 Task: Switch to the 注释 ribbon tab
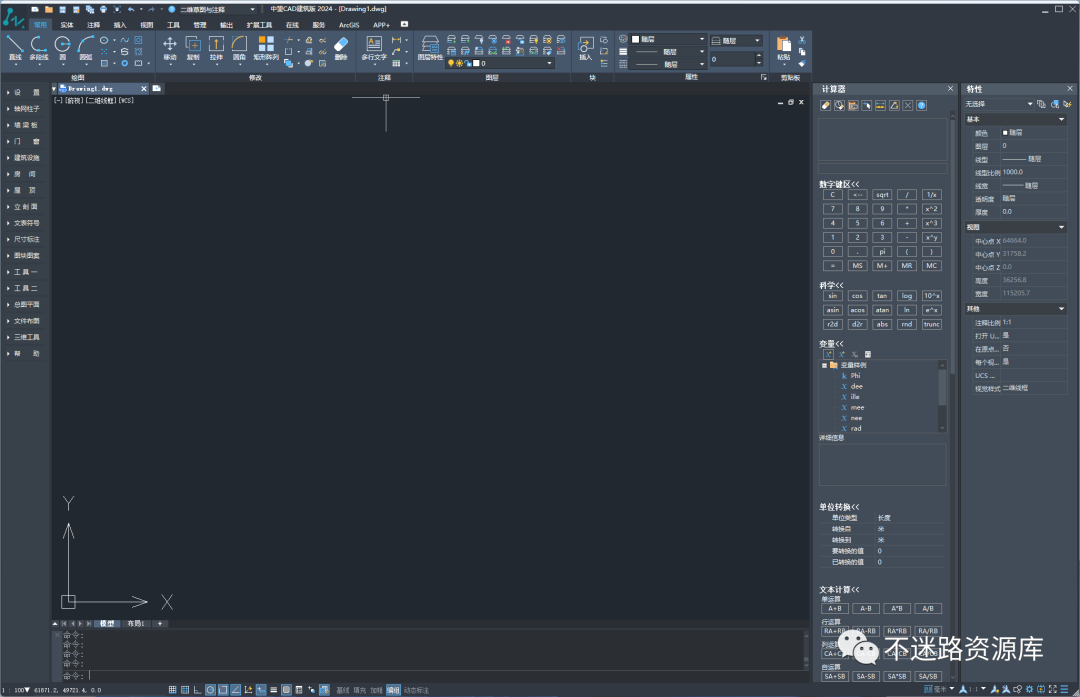coord(94,25)
